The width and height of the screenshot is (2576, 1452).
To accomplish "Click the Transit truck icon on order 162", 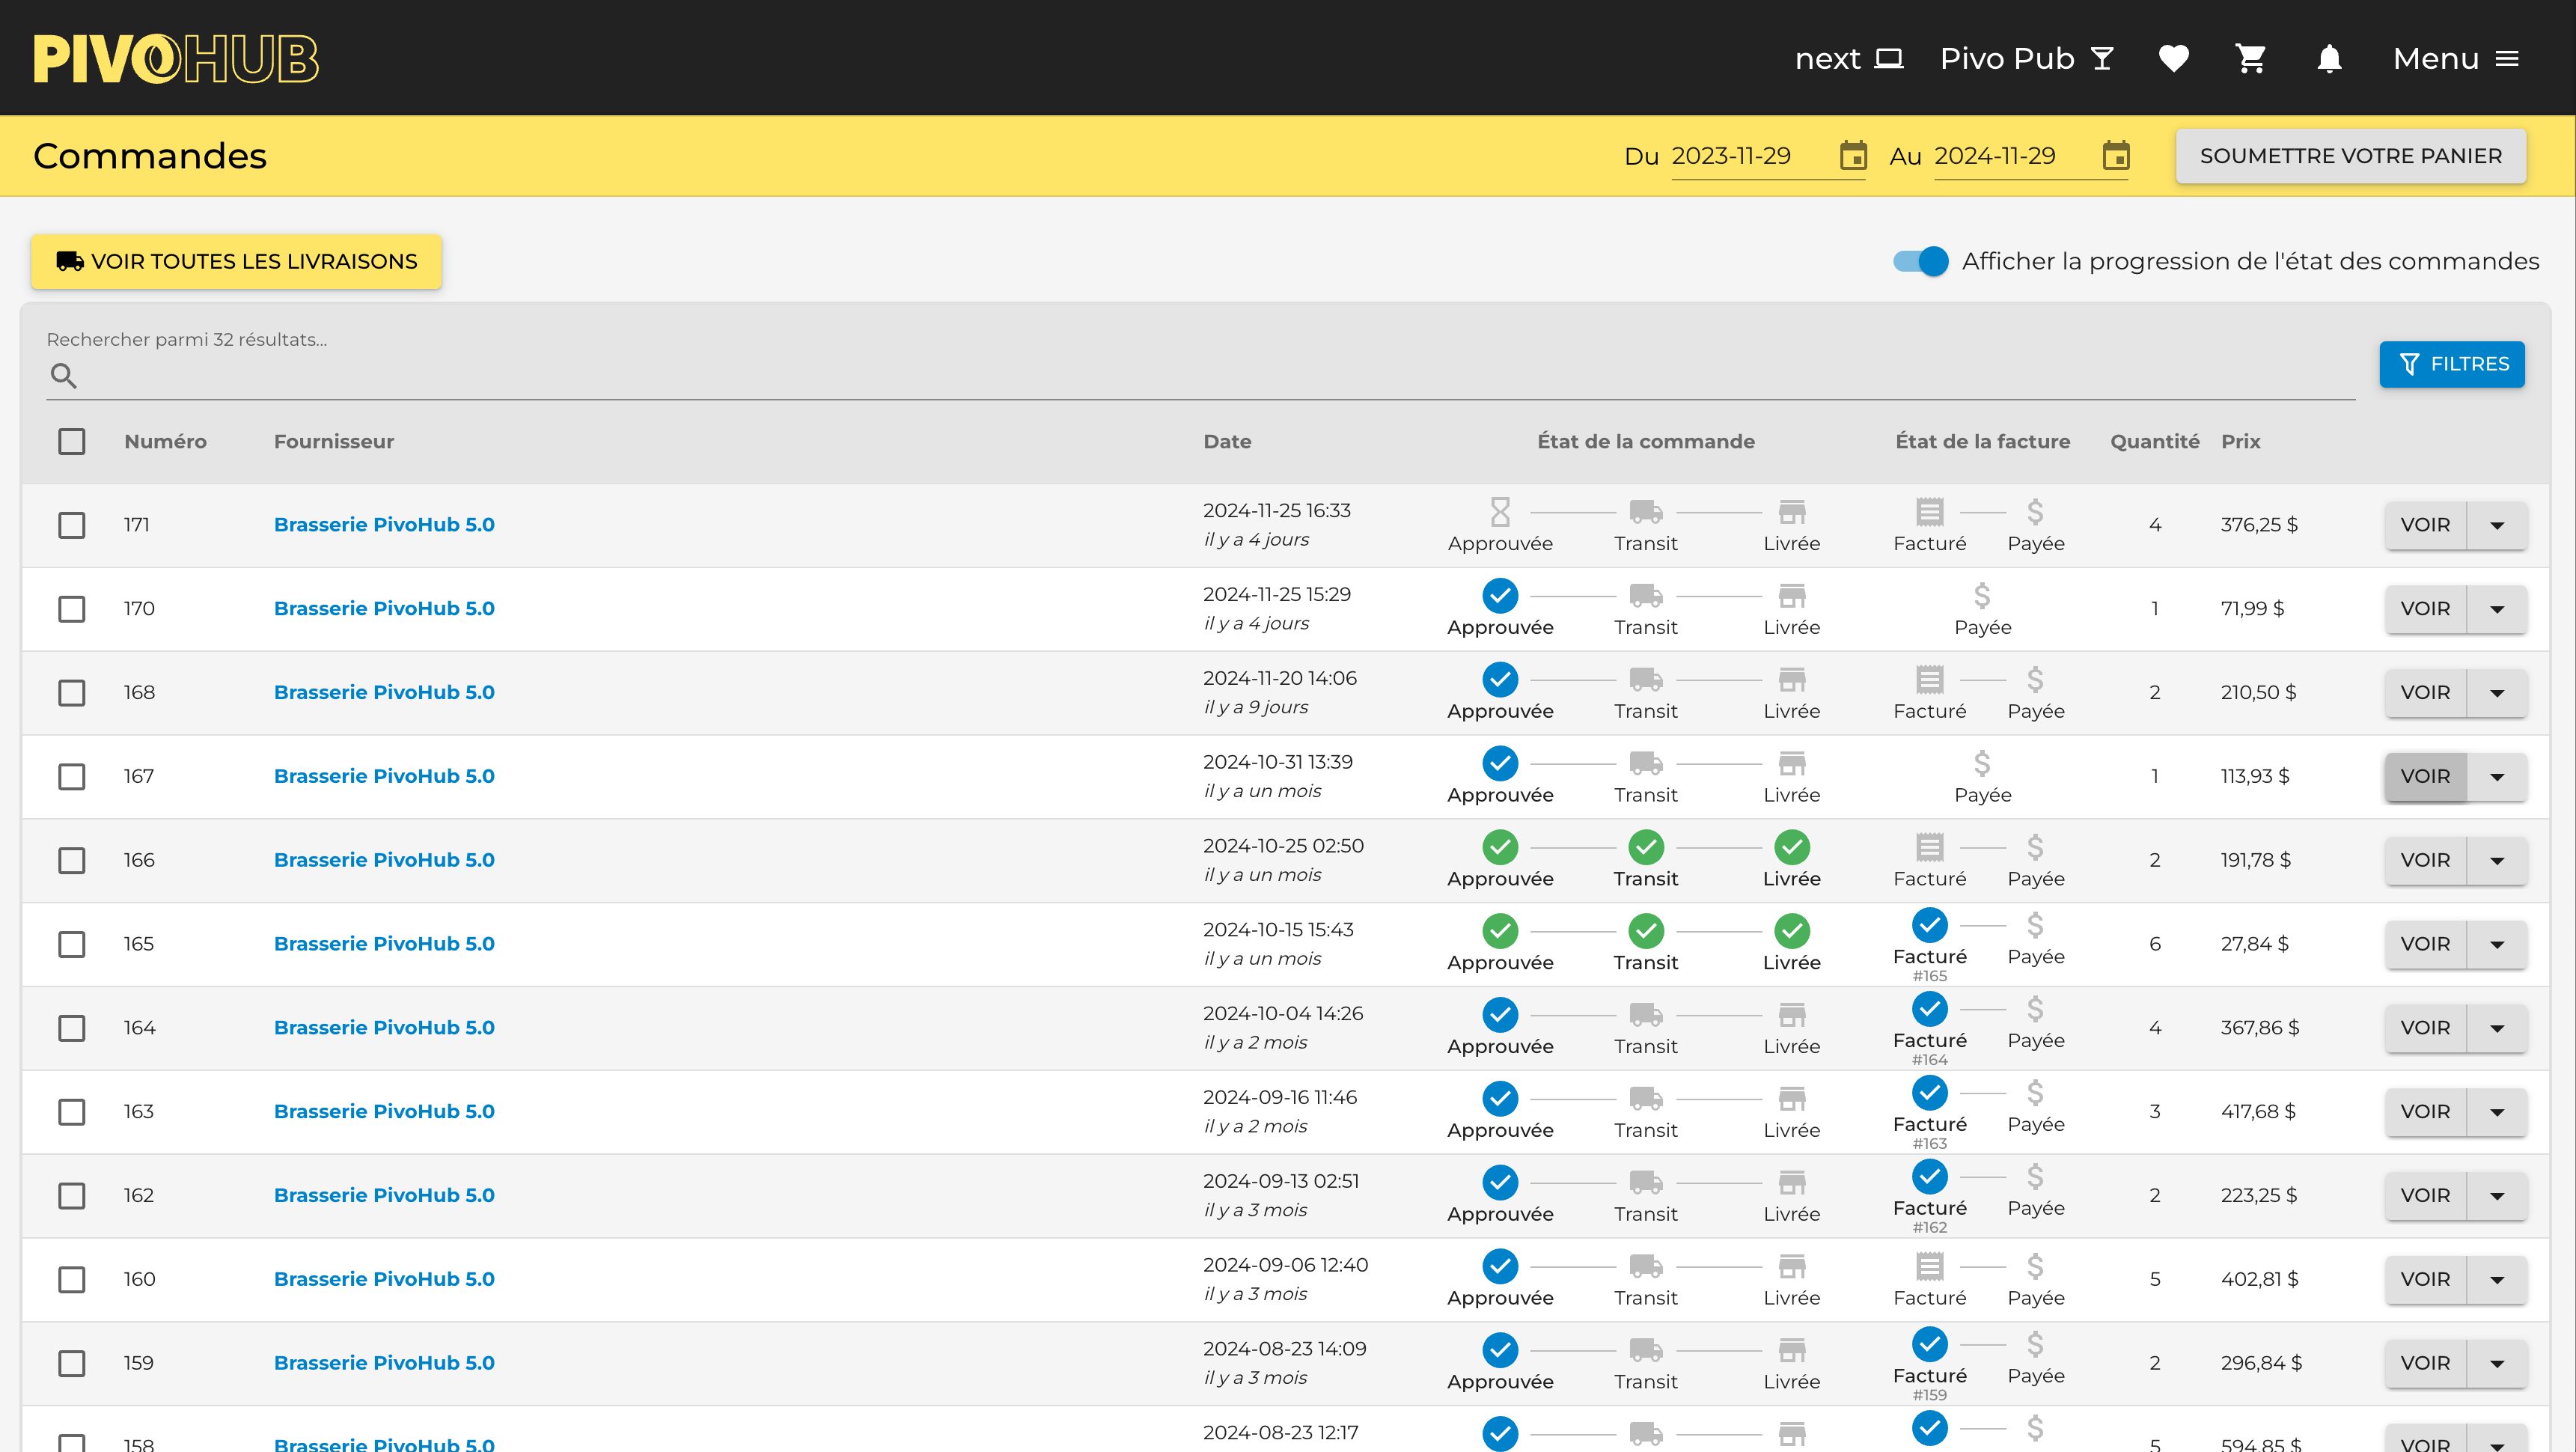I will pos(1646,1183).
